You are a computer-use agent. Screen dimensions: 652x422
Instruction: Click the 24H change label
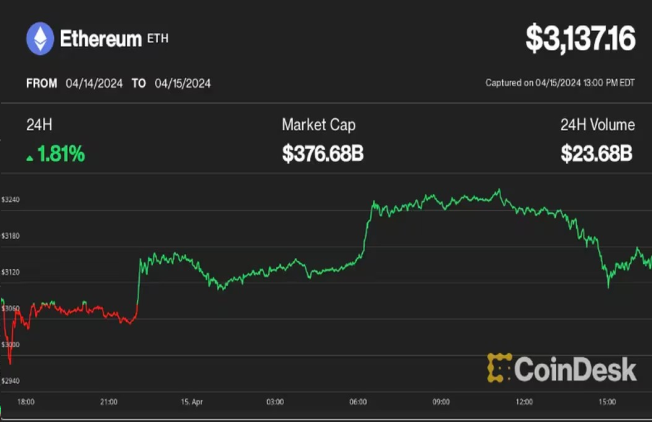click(39, 125)
